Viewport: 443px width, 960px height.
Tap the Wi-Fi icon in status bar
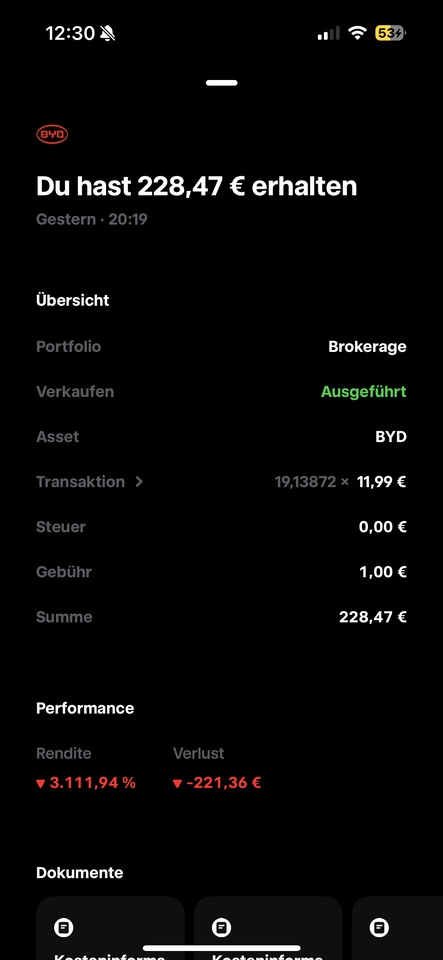(x=357, y=33)
